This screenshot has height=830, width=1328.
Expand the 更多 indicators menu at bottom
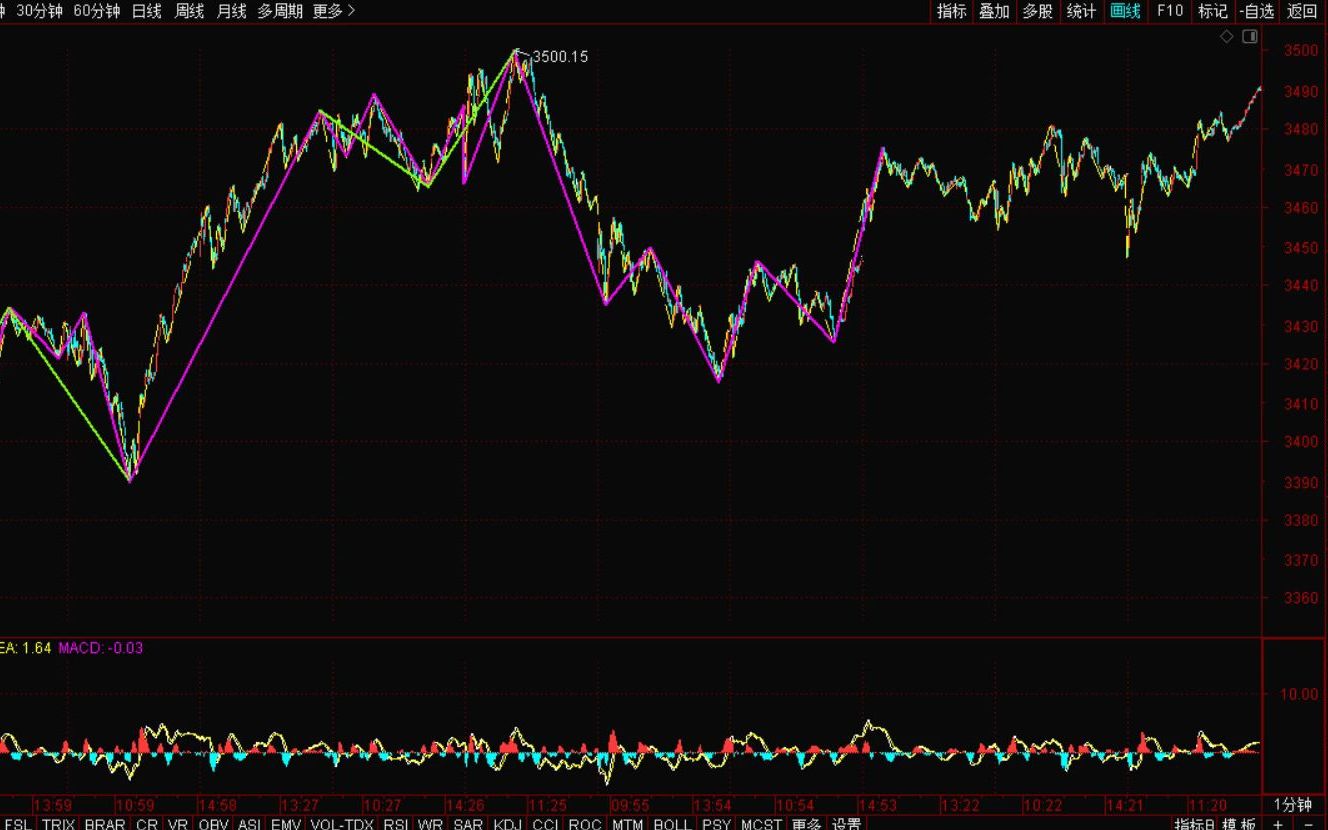tap(806, 824)
